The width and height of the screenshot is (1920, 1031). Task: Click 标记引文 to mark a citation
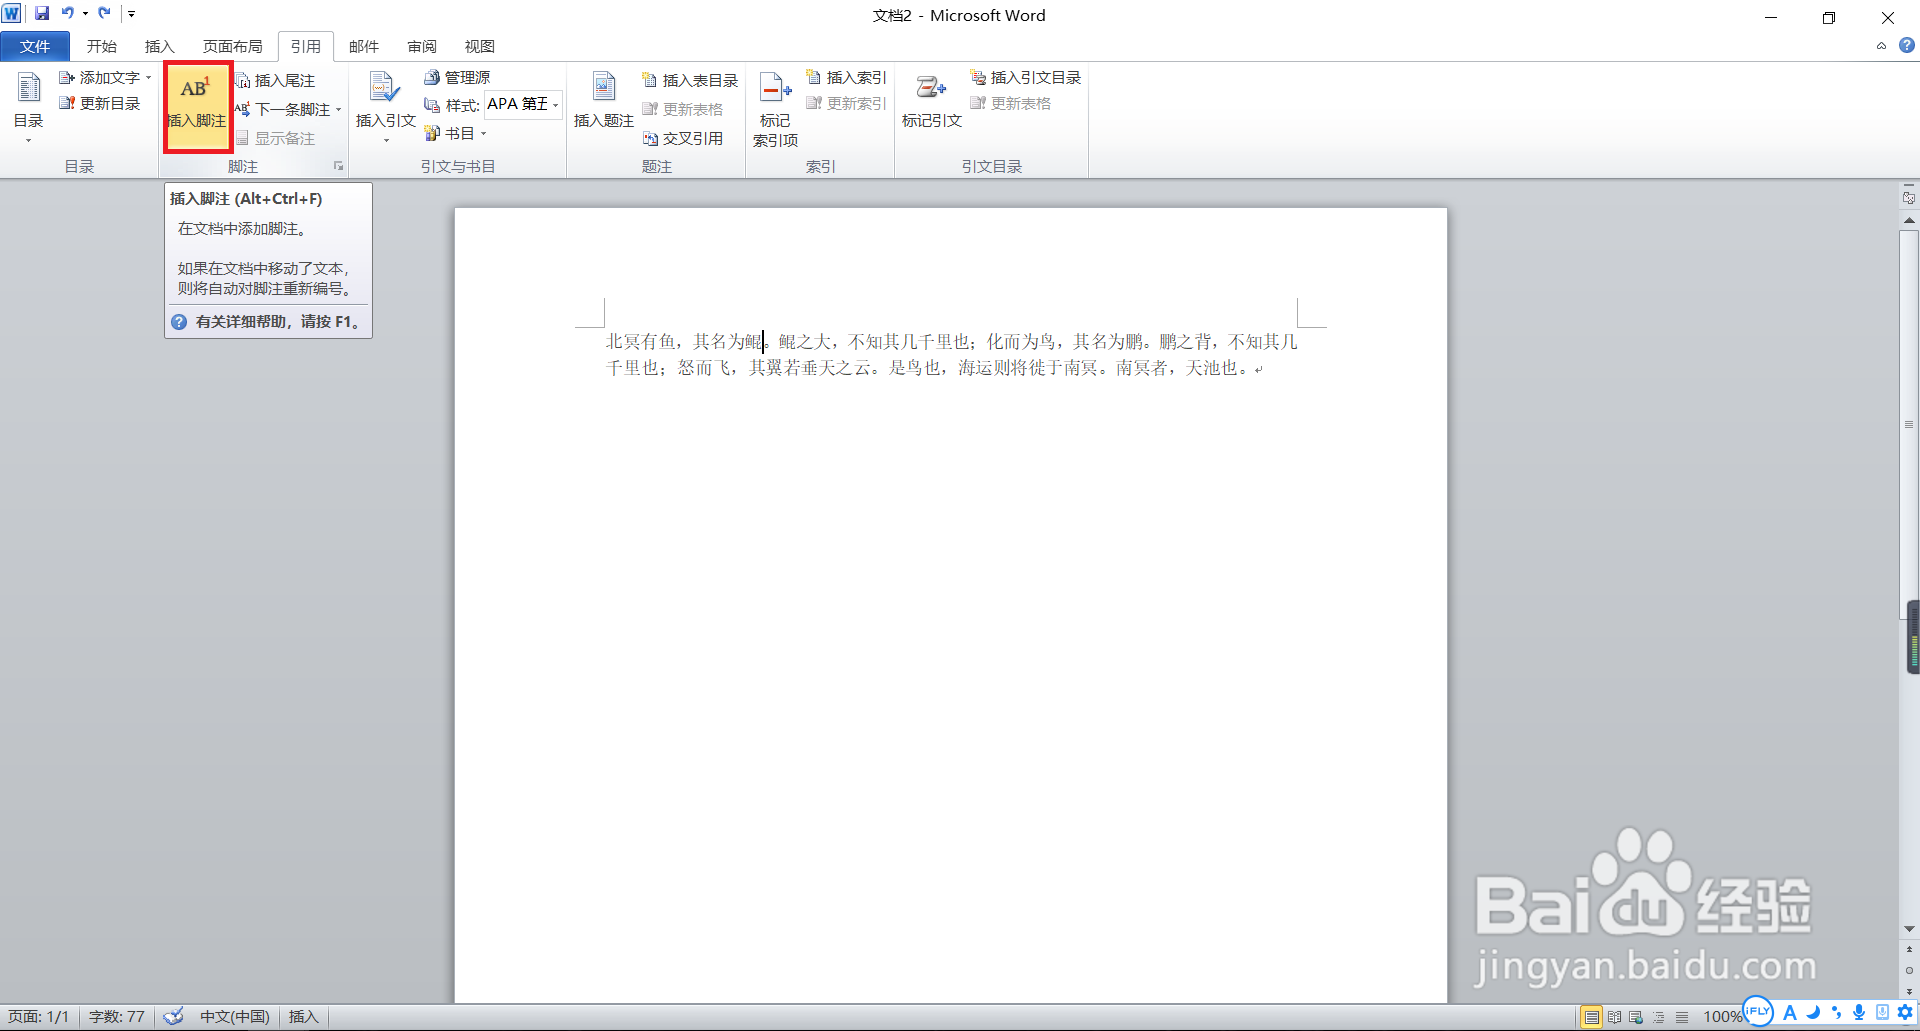(932, 100)
